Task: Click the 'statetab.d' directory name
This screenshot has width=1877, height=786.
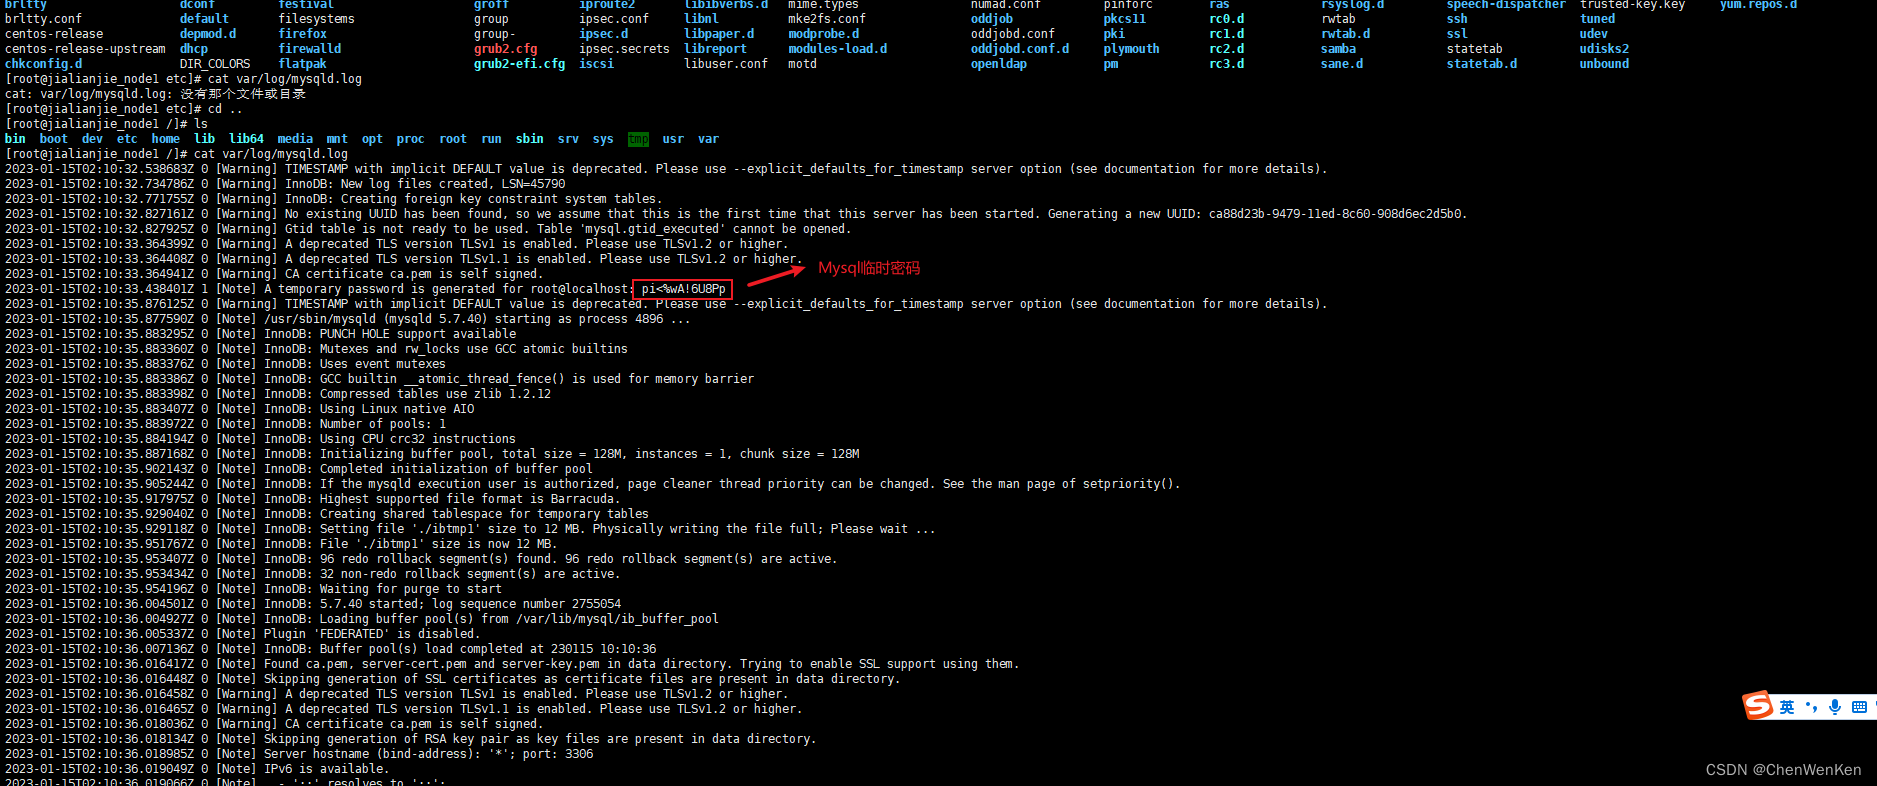Action: [1482, 64]
